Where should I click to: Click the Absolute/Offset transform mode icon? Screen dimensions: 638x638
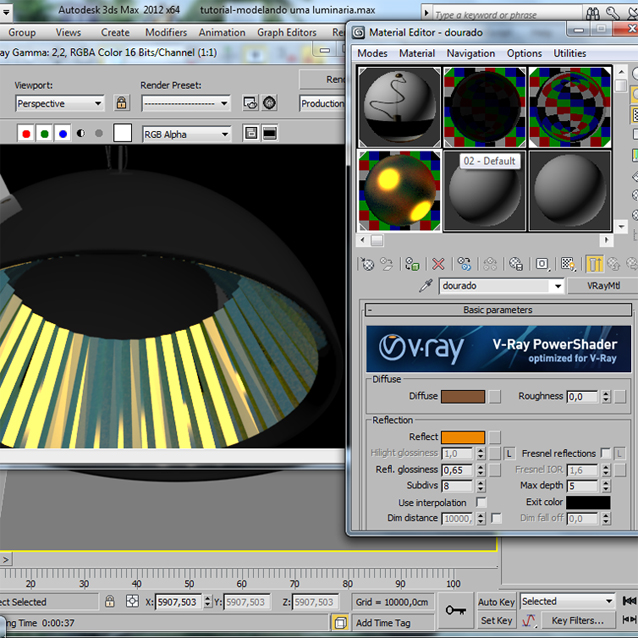click(x=132, y=601)
